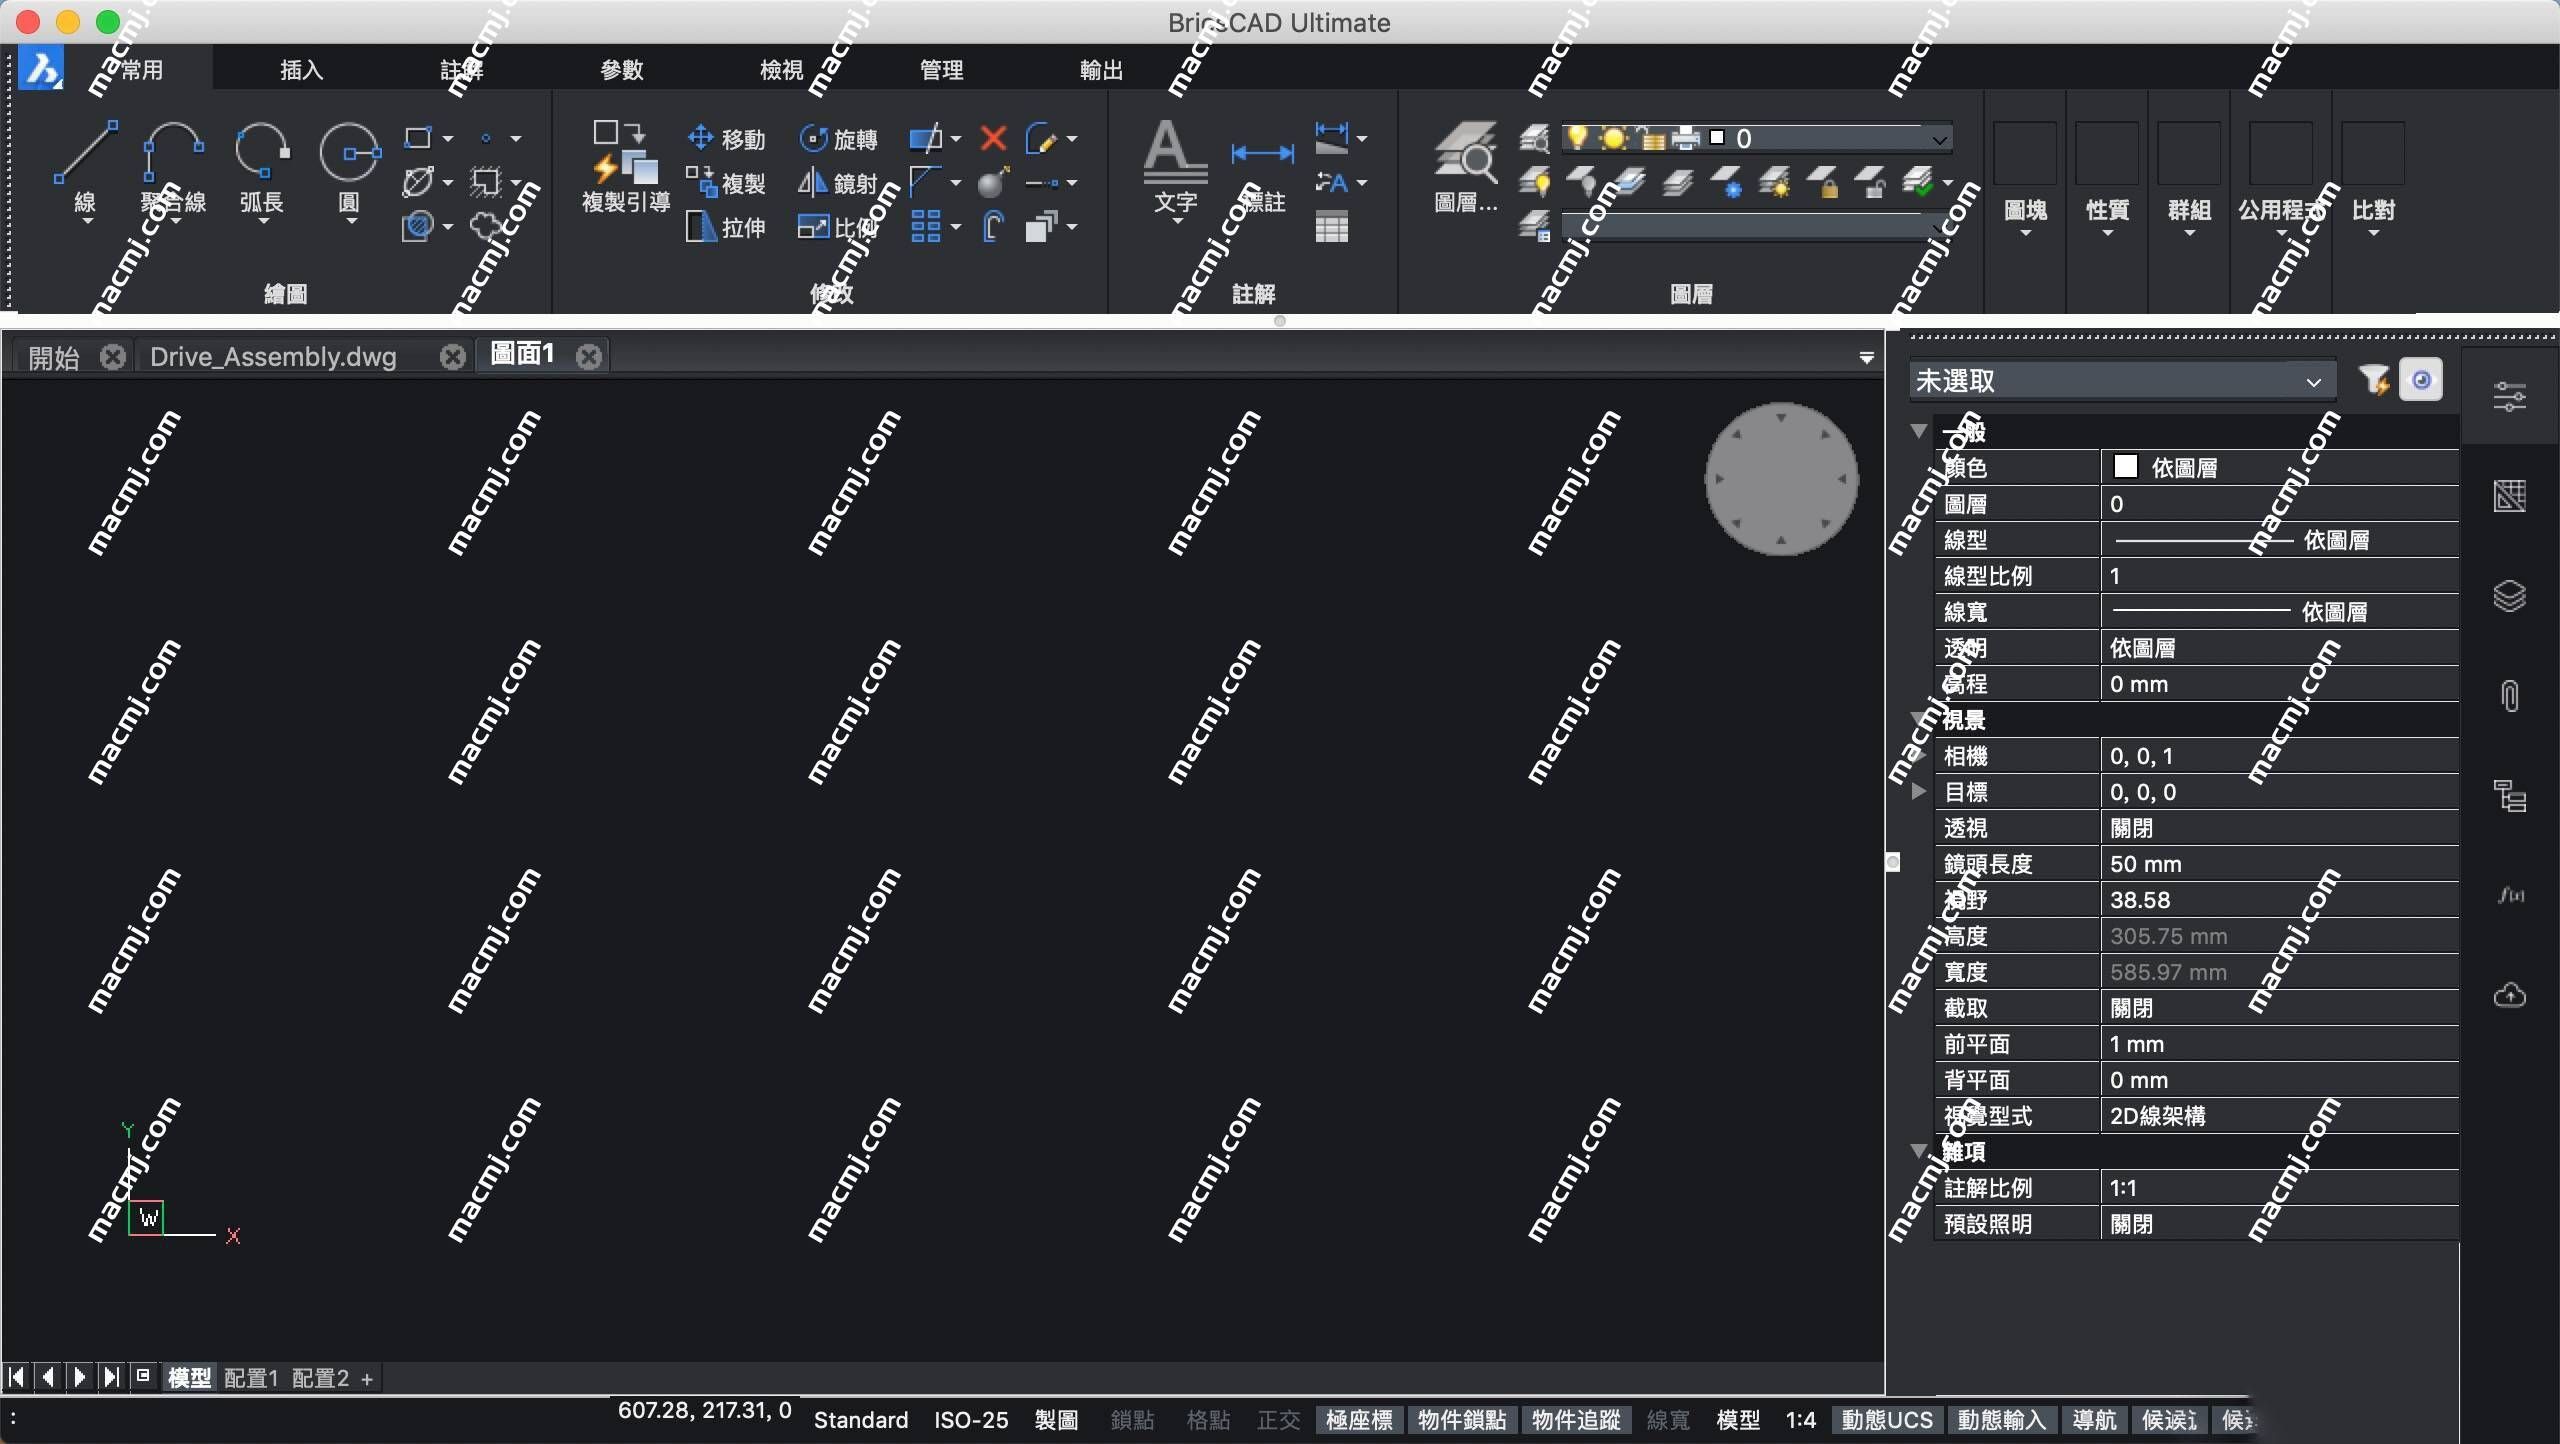Select the Arc (弧長) tool
2560x1444 pixels.
point(262,168)
